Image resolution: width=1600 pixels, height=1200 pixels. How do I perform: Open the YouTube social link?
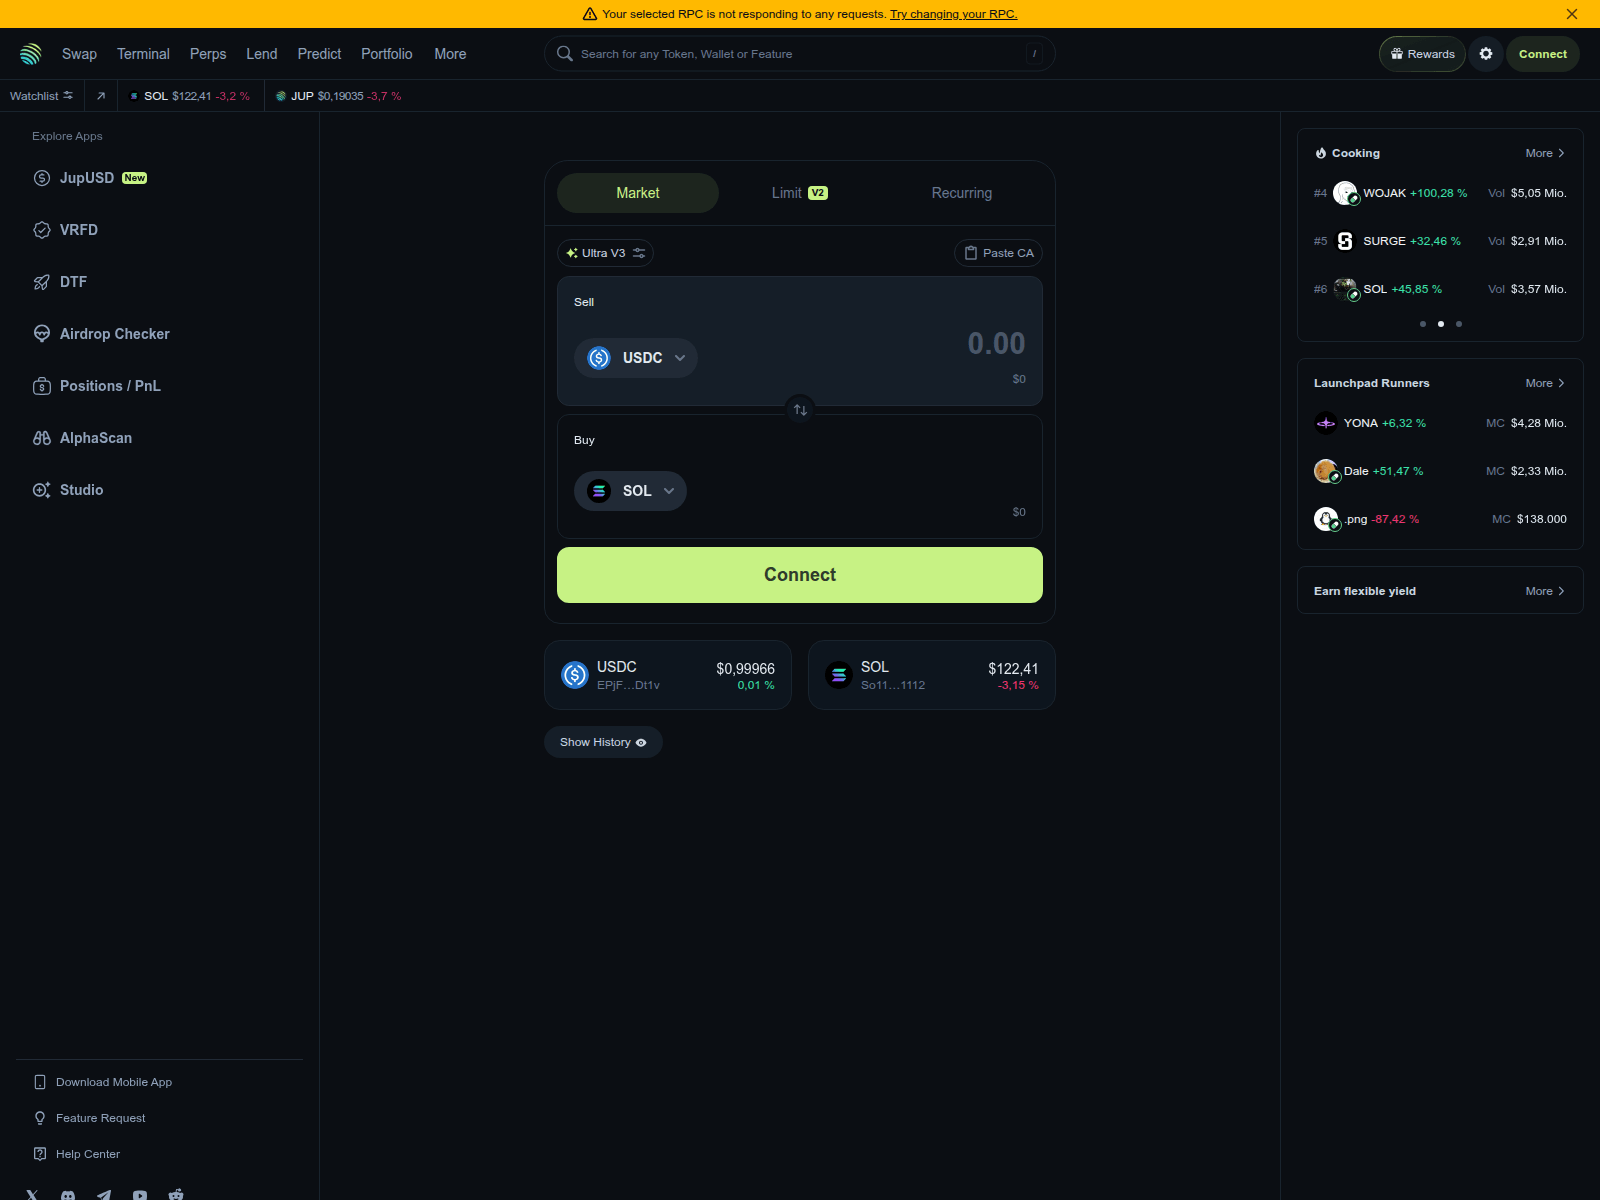point(140,1195)
